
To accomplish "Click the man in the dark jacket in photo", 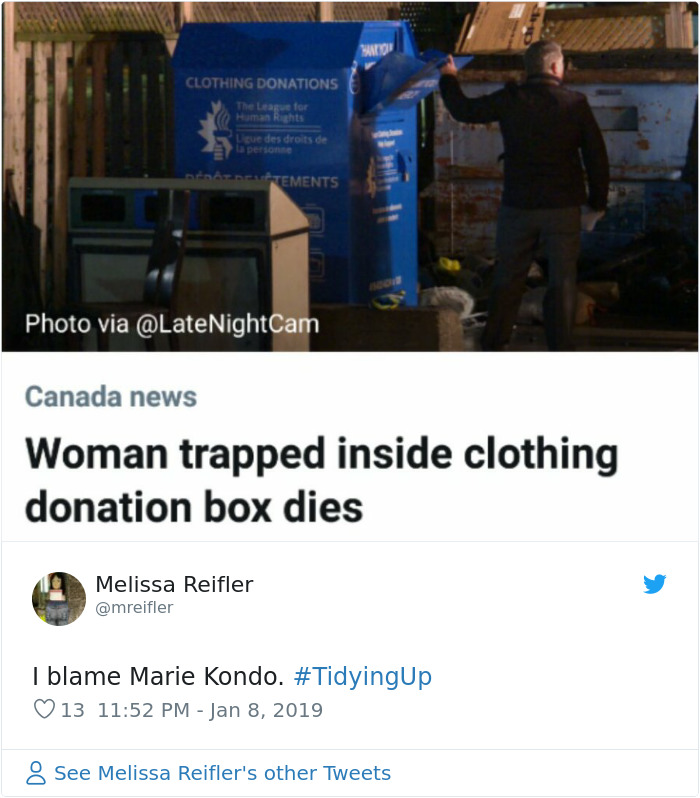I will (x=529, y=193).
